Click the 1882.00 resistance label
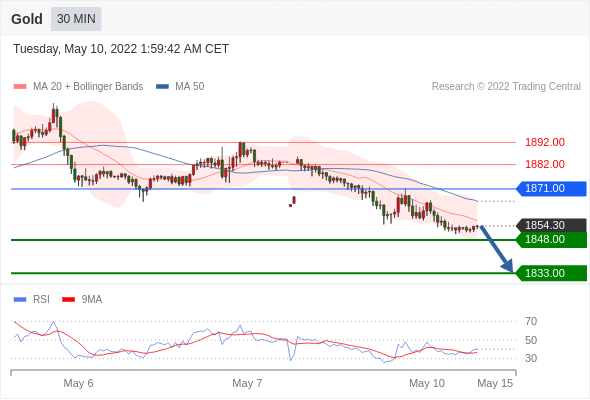 [x=545, y=164]
